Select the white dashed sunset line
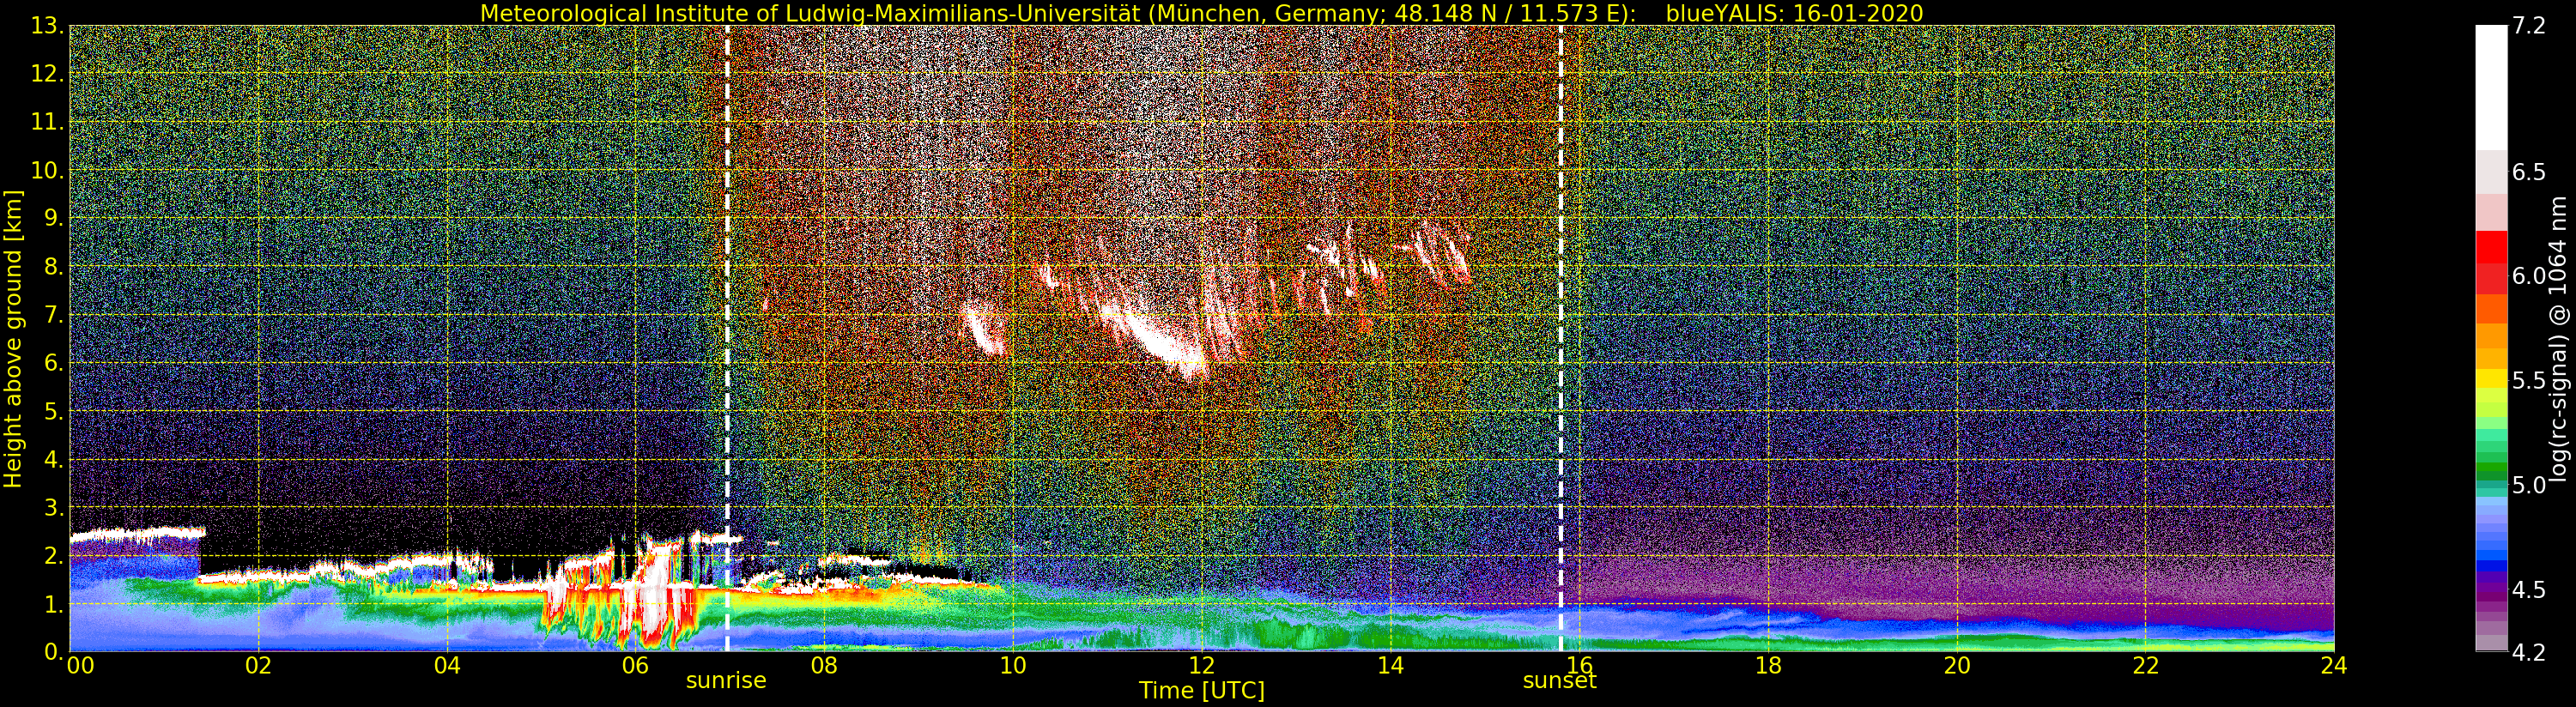 (x=1560, y=338)
